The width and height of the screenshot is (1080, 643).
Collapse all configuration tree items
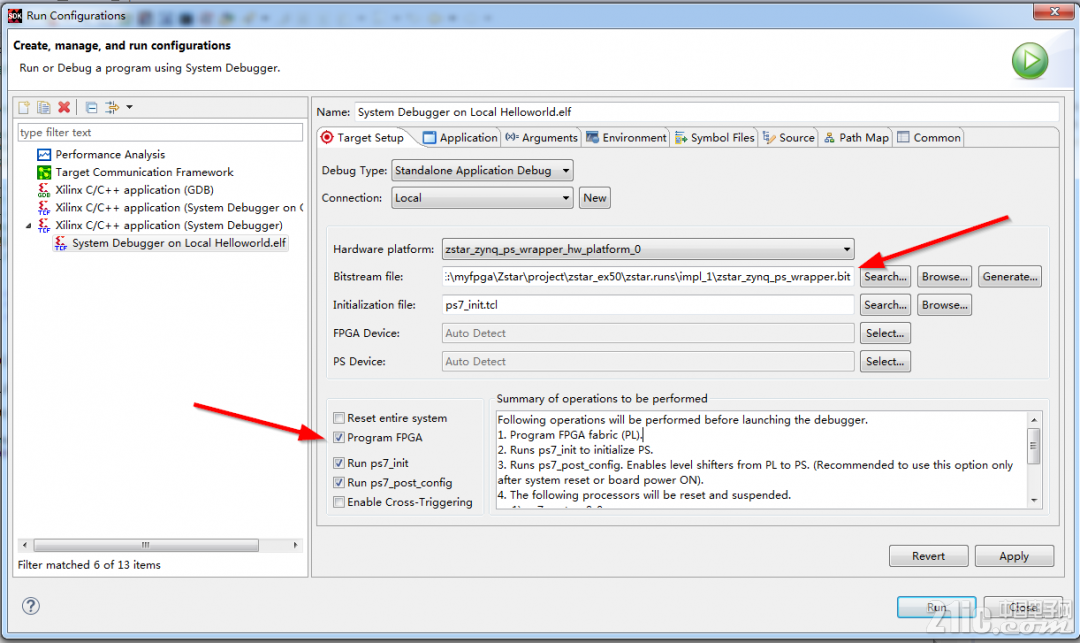[x=91, y=107]
